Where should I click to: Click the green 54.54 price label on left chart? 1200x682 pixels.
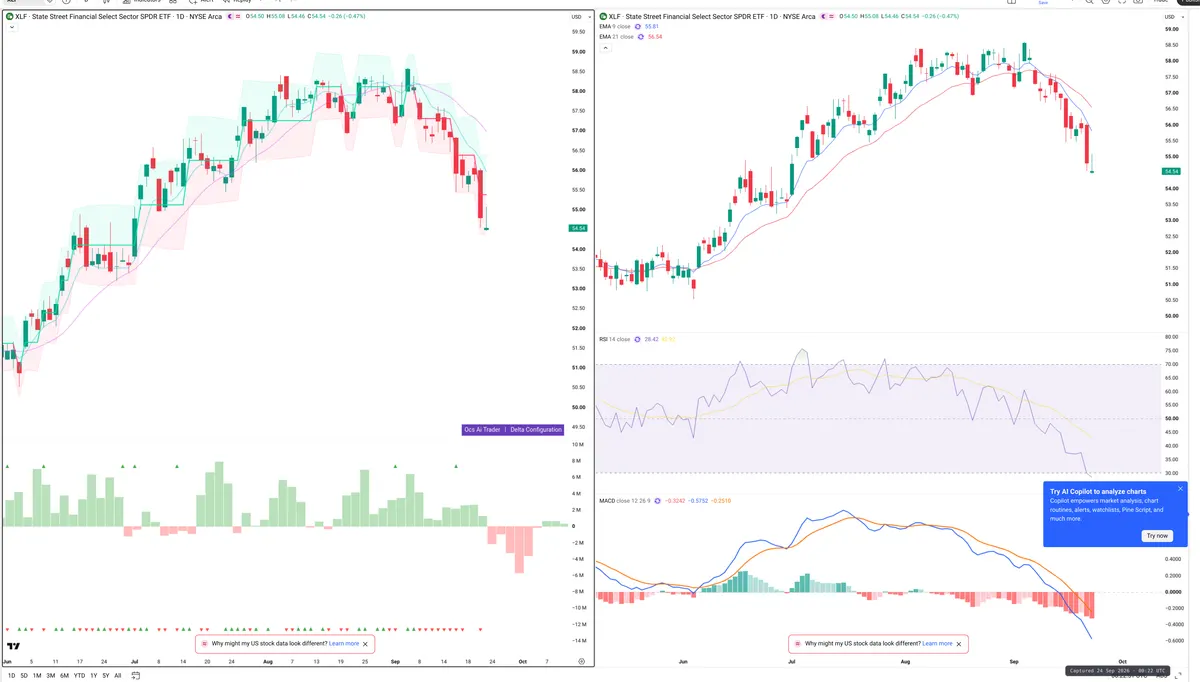pos(576,228)
